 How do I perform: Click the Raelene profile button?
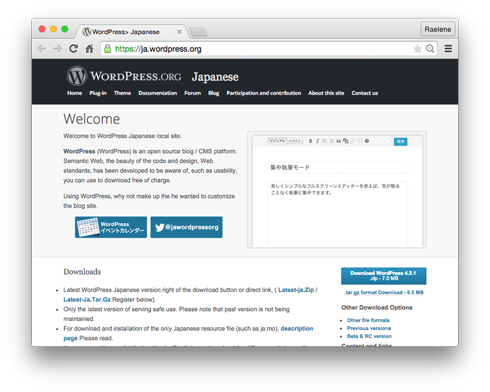(x=438, y=29)
